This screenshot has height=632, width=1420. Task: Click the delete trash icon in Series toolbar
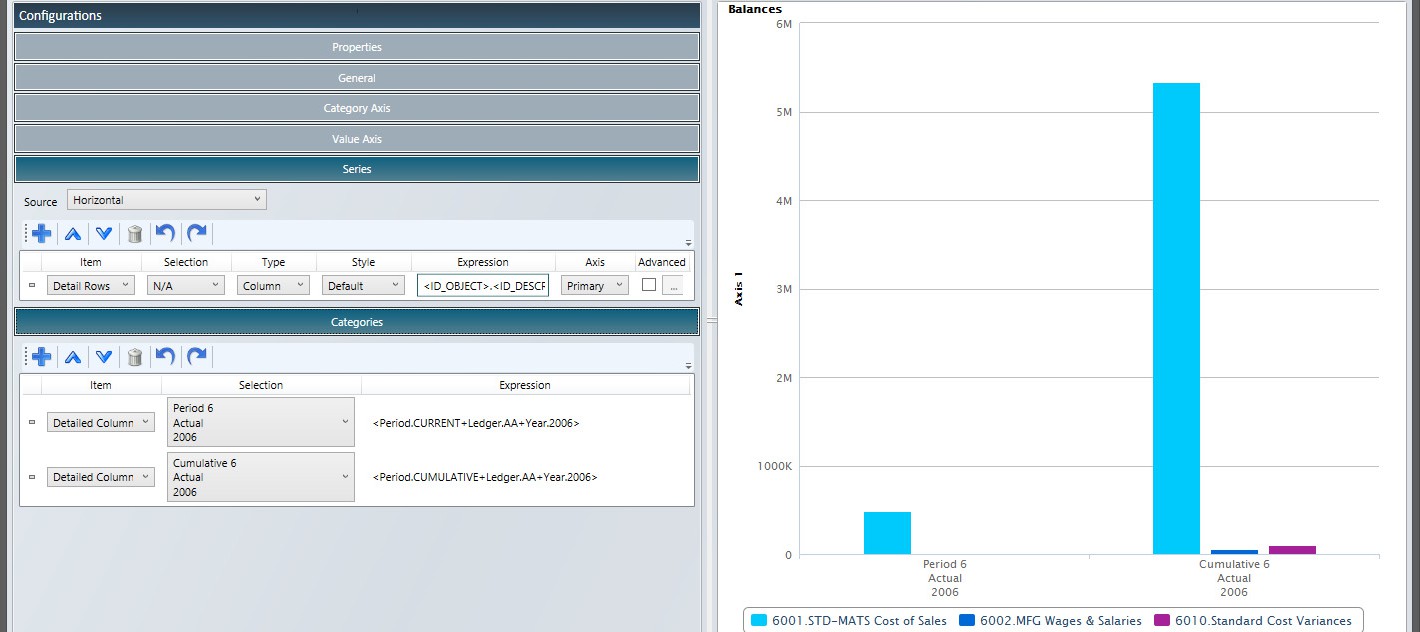point(135,234)
